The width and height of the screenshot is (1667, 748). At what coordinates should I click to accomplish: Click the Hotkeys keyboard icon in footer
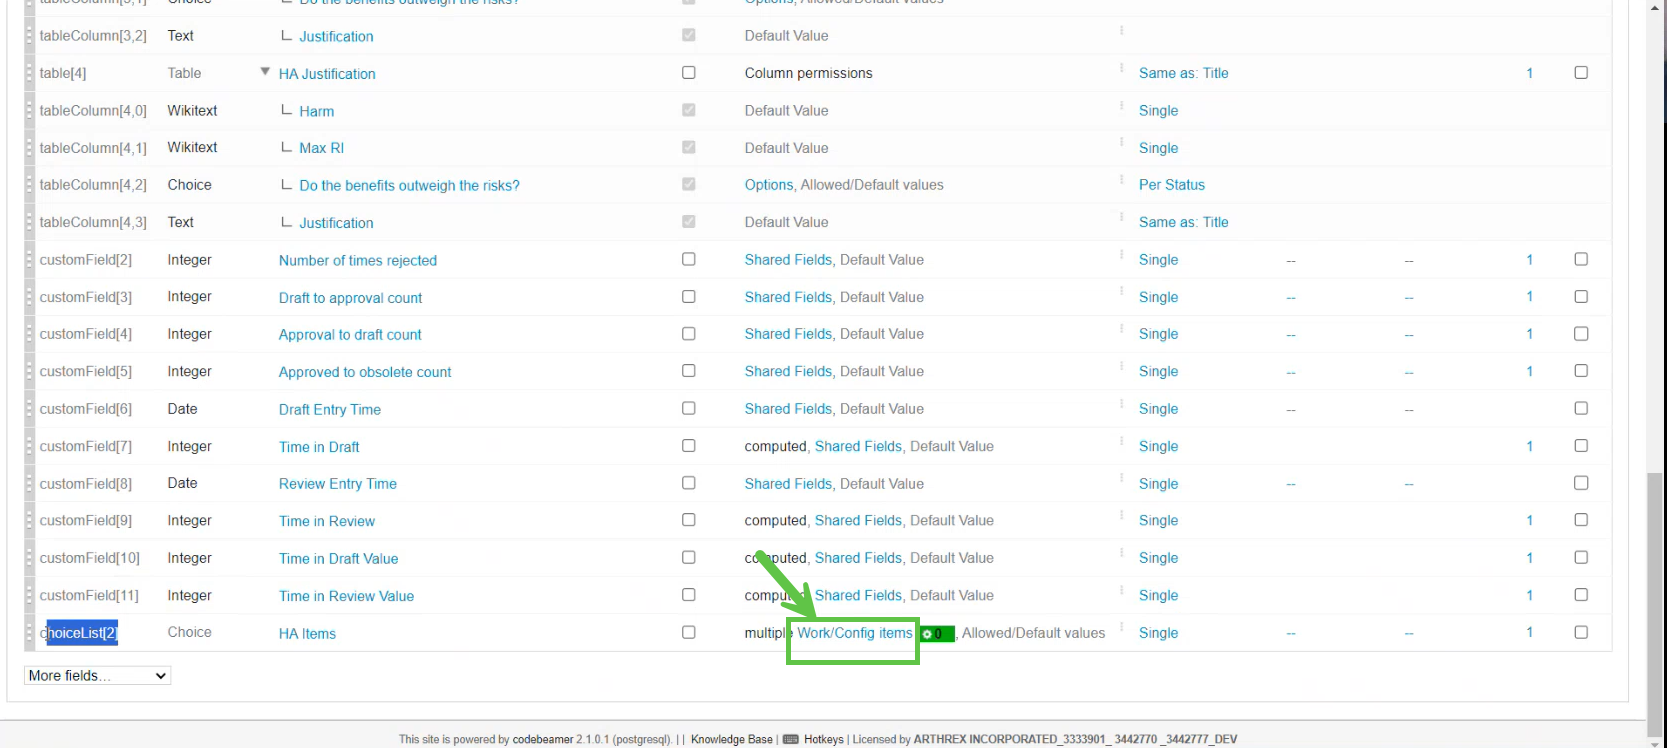click(x=790, y=740)
